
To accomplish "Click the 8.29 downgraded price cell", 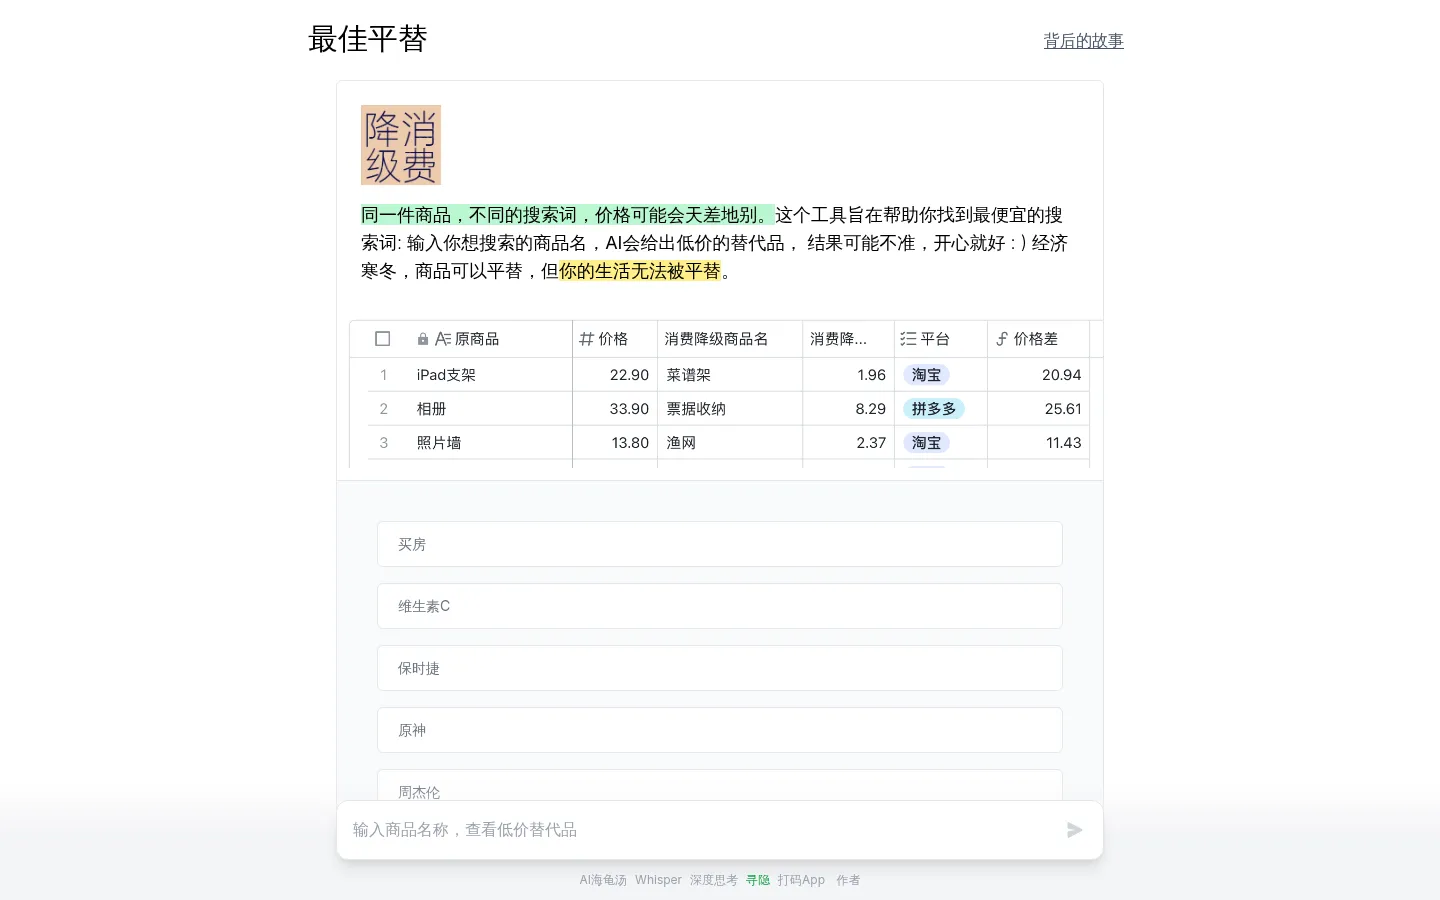I will 848,409.
